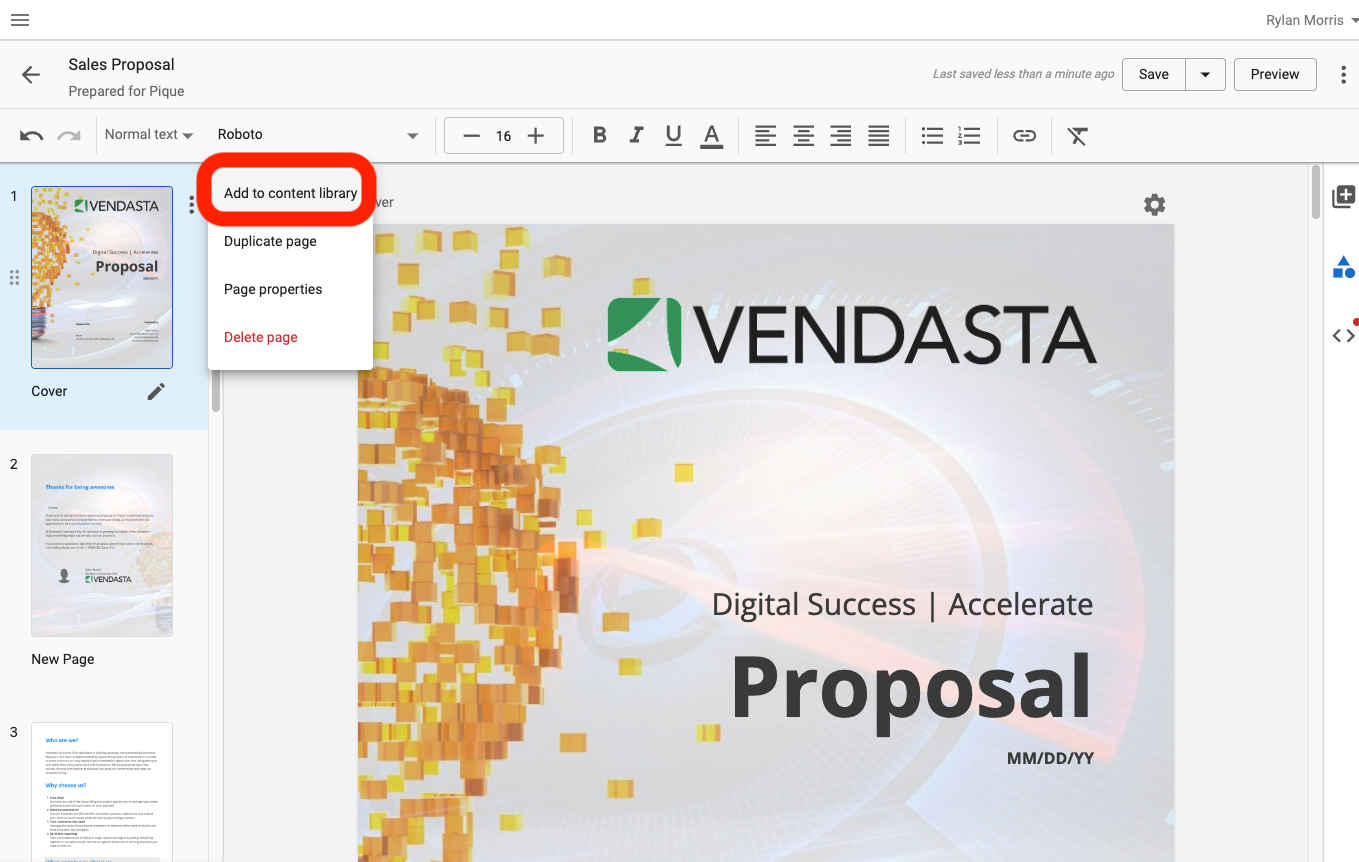This screenshot has height=862, width=1359.
Task: Open the Cover page three-dot menu
Action: pos(191,205)
